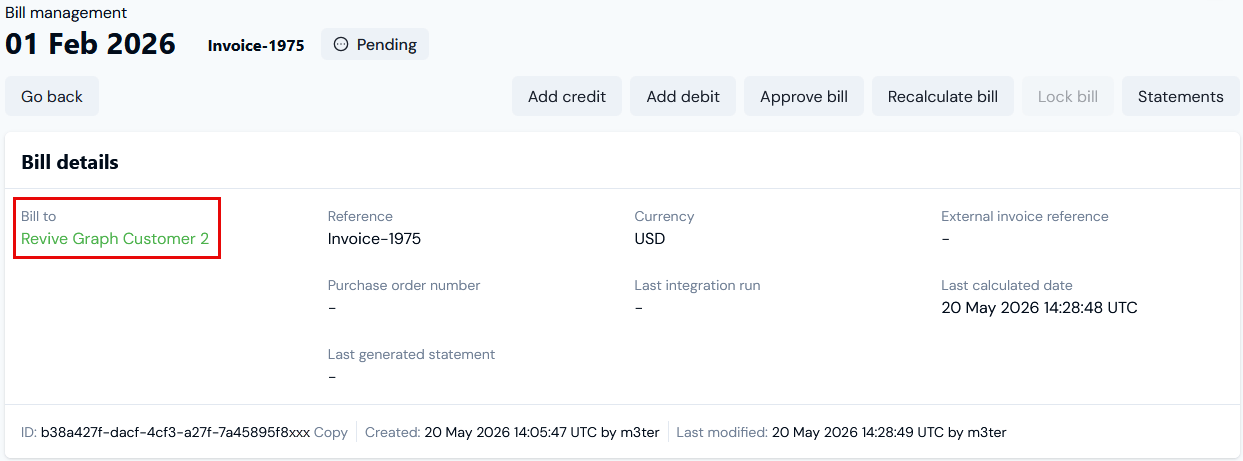Select the Last integration run label
1243x461 pixels.
tap(697, 285)
